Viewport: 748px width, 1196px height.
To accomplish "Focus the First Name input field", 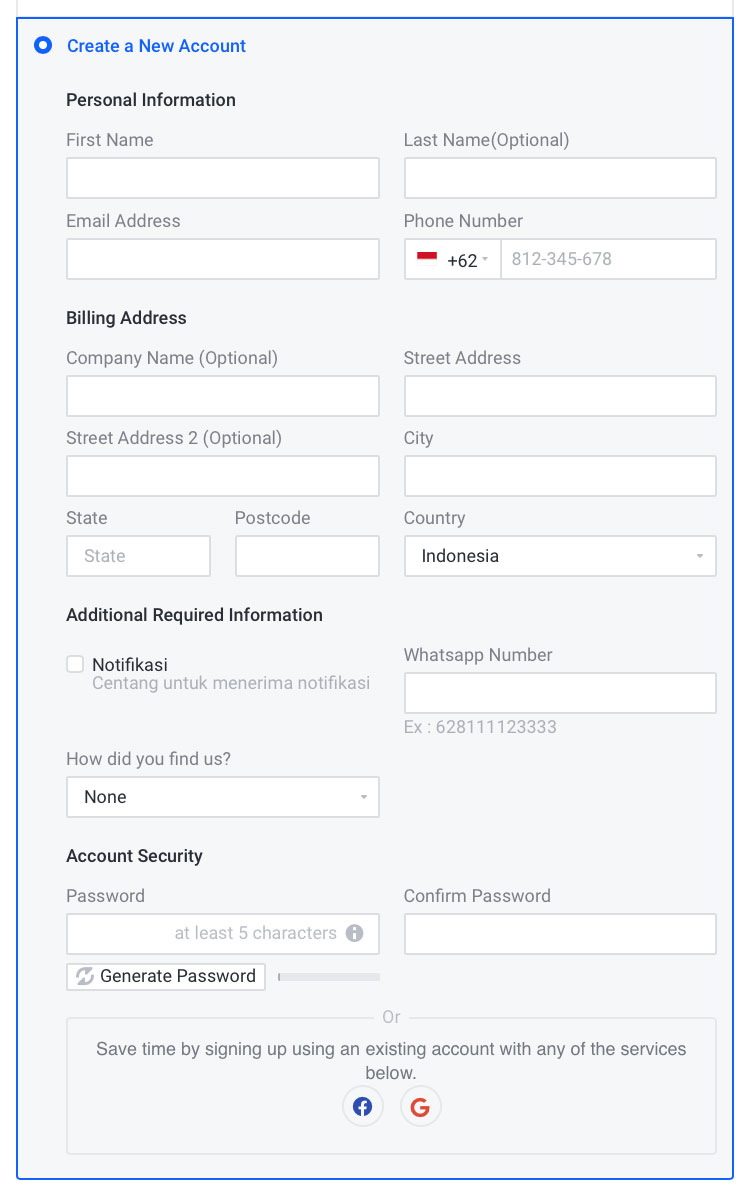I will point(223,178).
